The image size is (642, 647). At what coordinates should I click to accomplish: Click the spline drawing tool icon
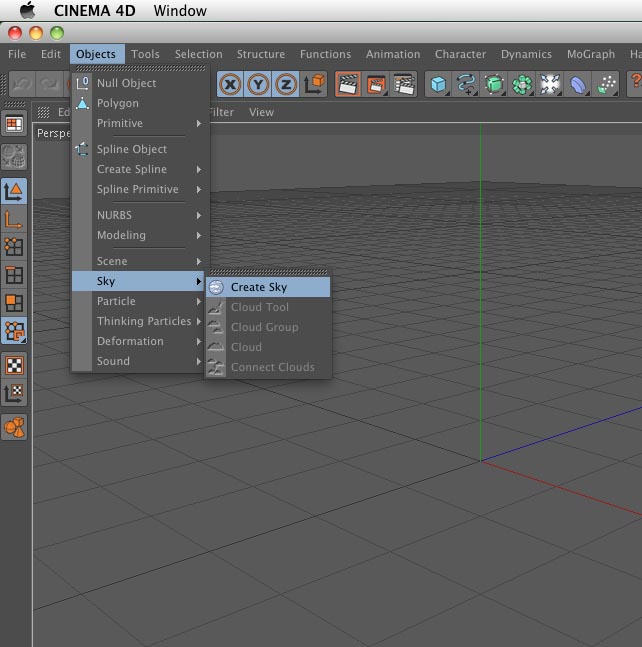click(466, 85)
